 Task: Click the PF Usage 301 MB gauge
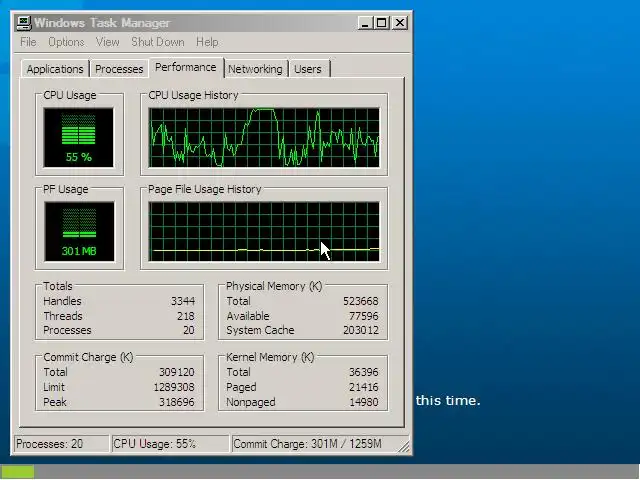coord(79,231)
